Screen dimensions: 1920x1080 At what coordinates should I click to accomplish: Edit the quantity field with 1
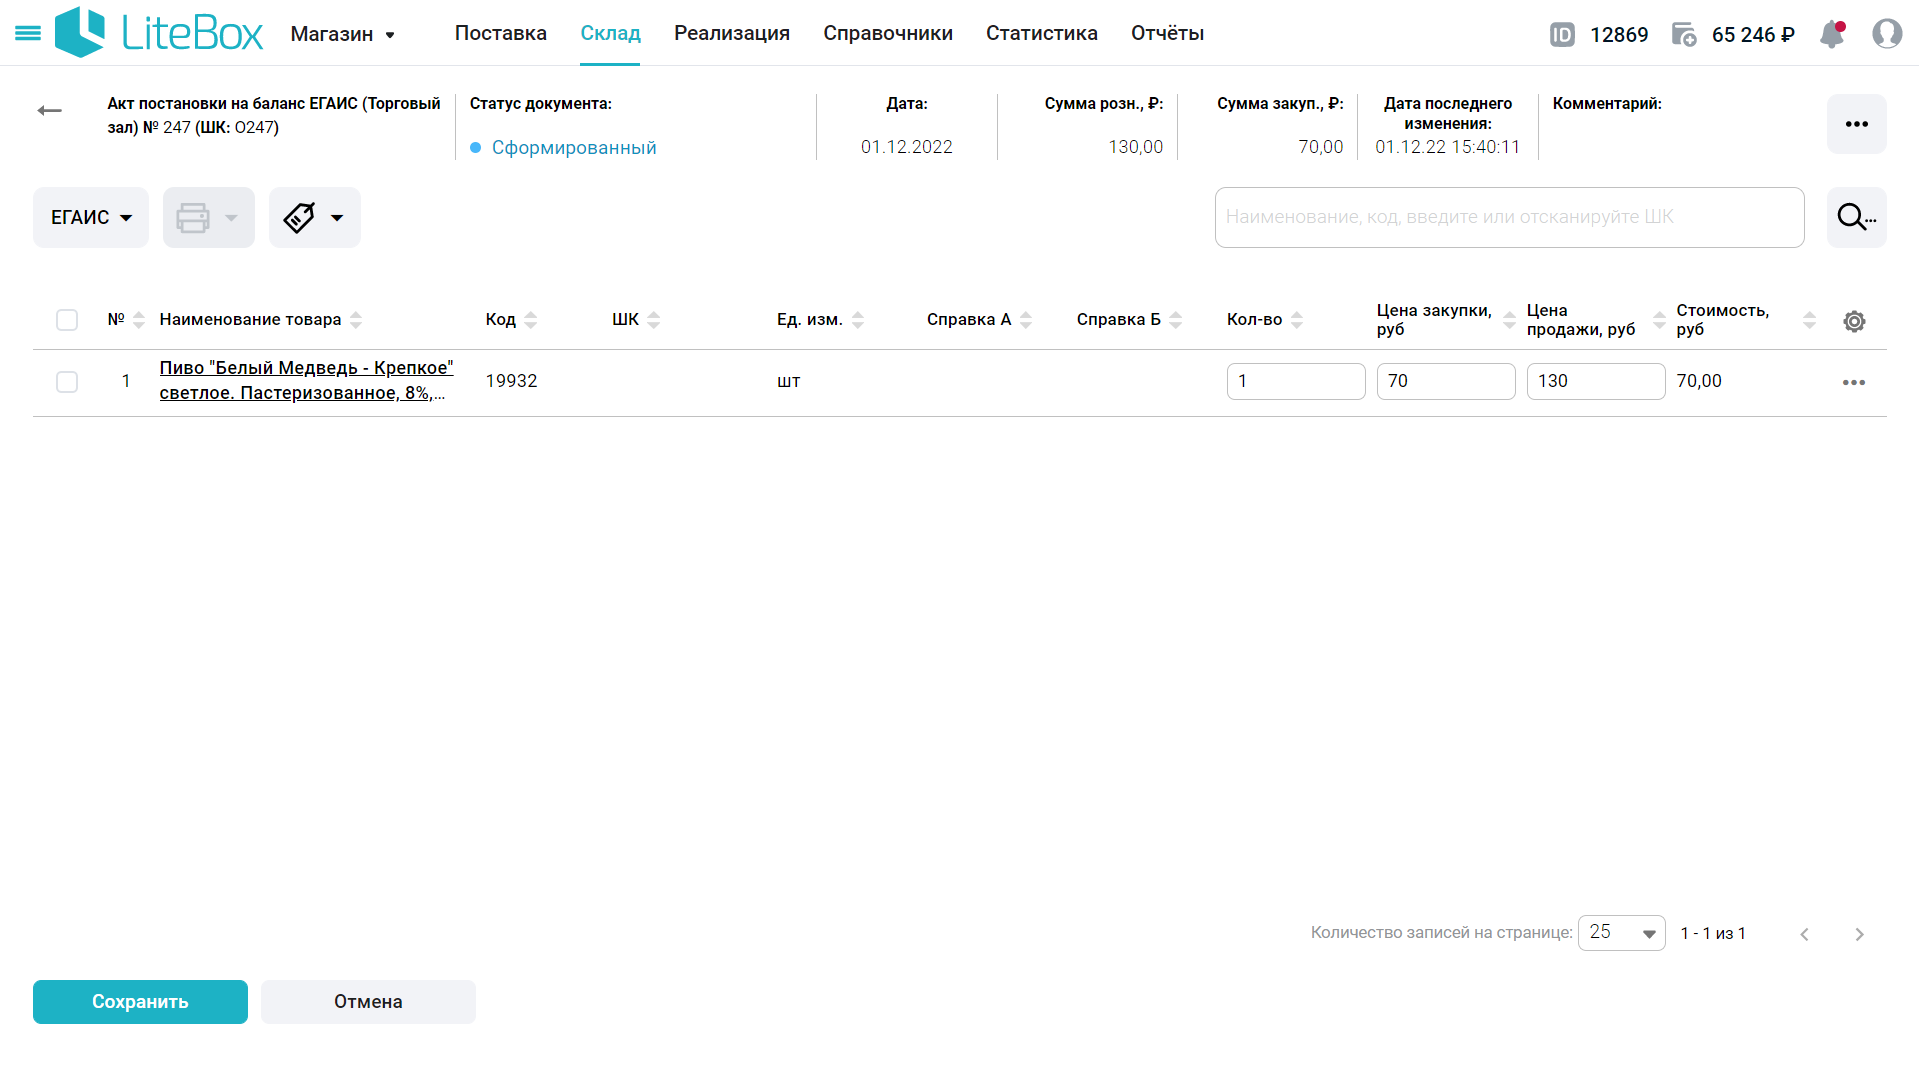click(x=1296, y=382)
